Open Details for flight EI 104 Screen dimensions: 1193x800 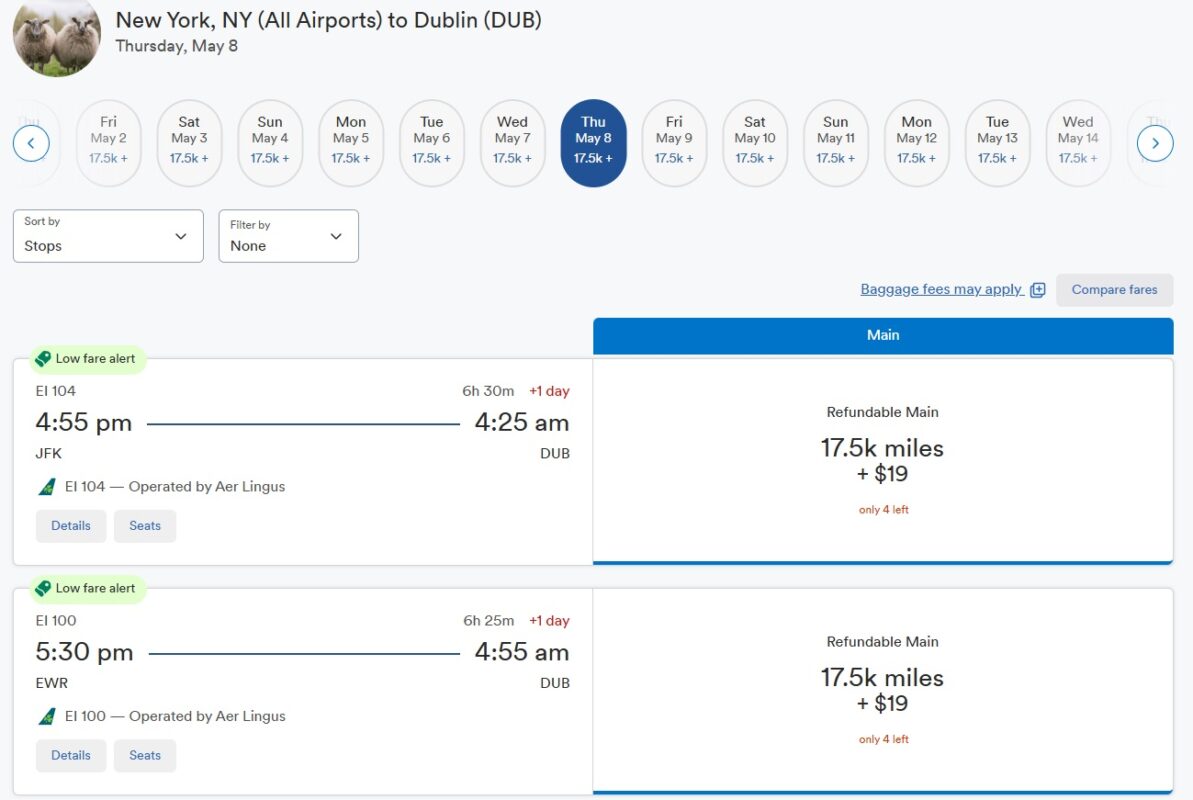[x=70, y=525]
